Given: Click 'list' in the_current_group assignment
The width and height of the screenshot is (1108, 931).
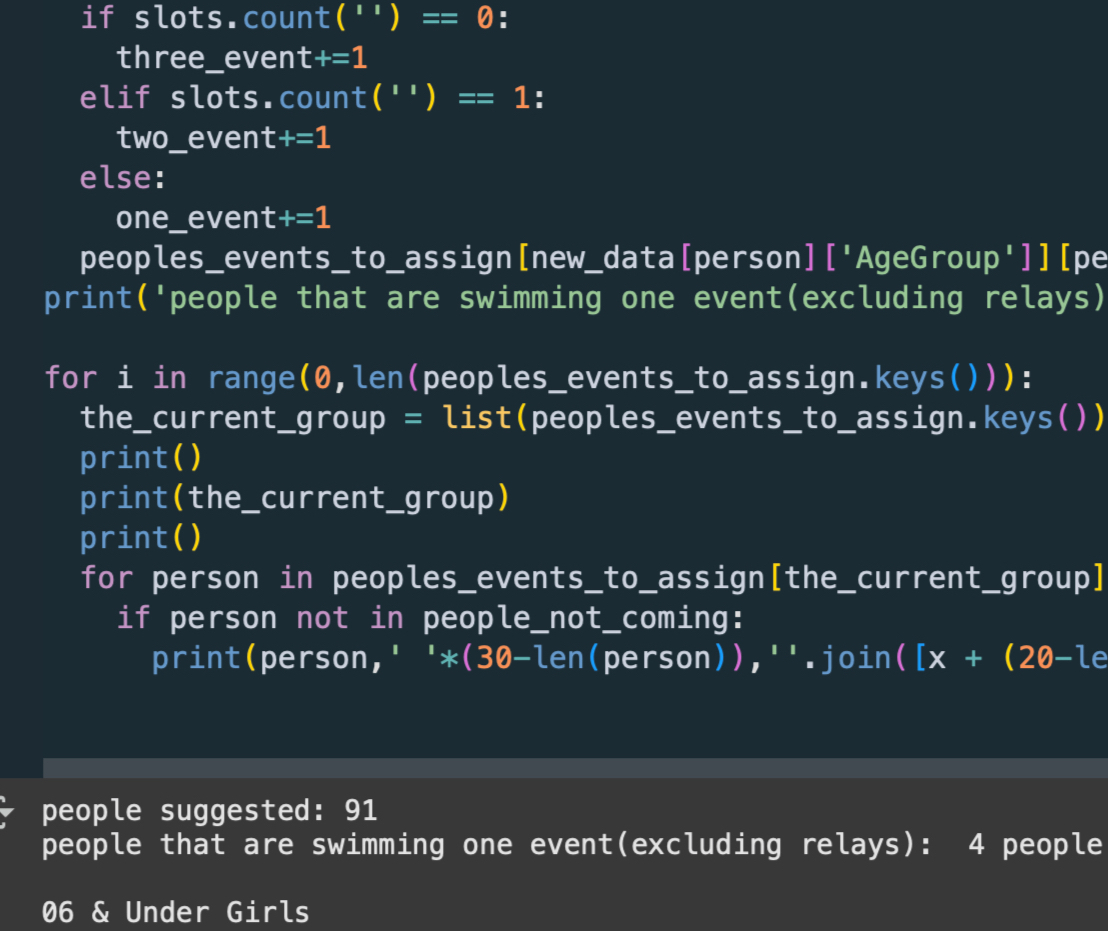Looking at the screenshot, I should pyautogui.click(x=478, y=418).
